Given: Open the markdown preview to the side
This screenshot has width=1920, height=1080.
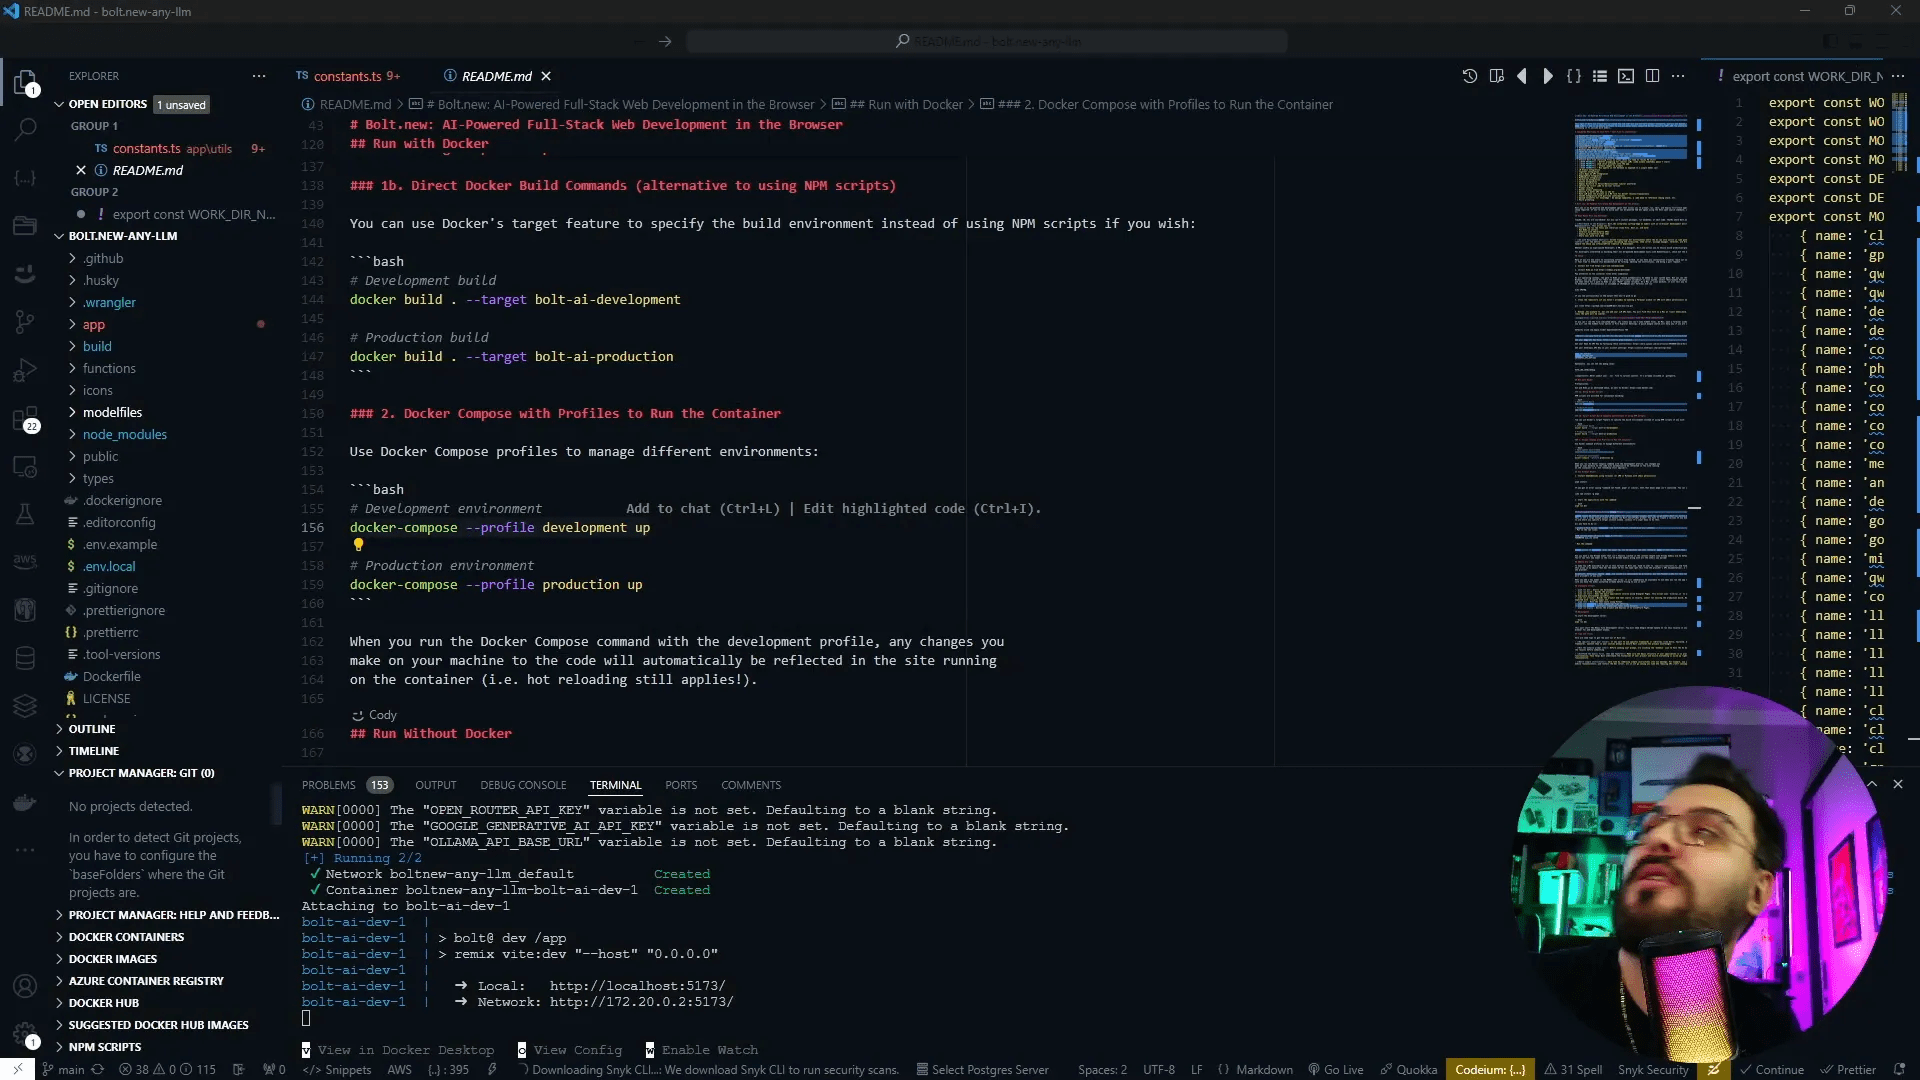Looking at the screenshot, I should click(x=1496, y=76).
